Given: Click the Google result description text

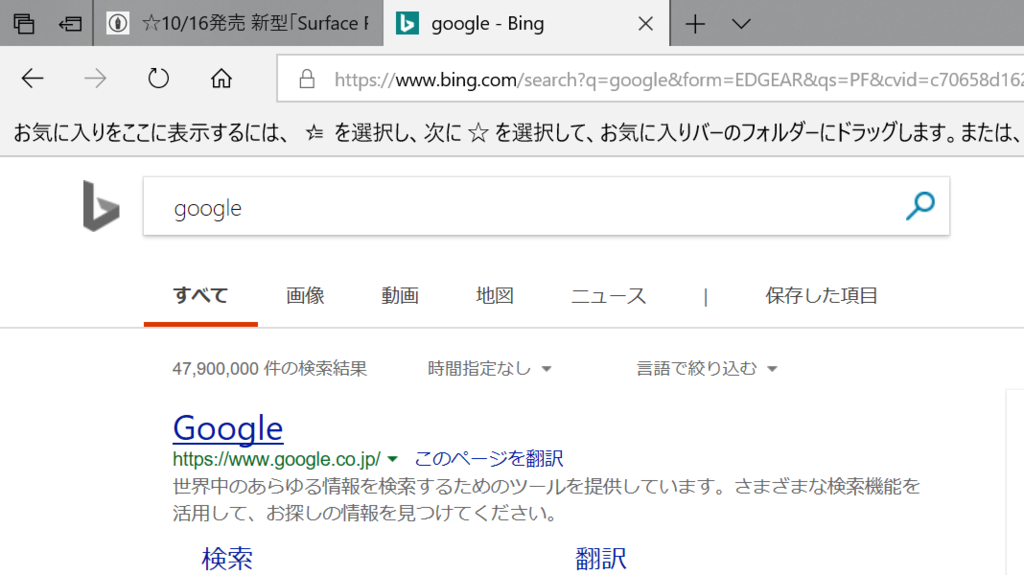Looking at the screenshot, I should click(547, 499).
